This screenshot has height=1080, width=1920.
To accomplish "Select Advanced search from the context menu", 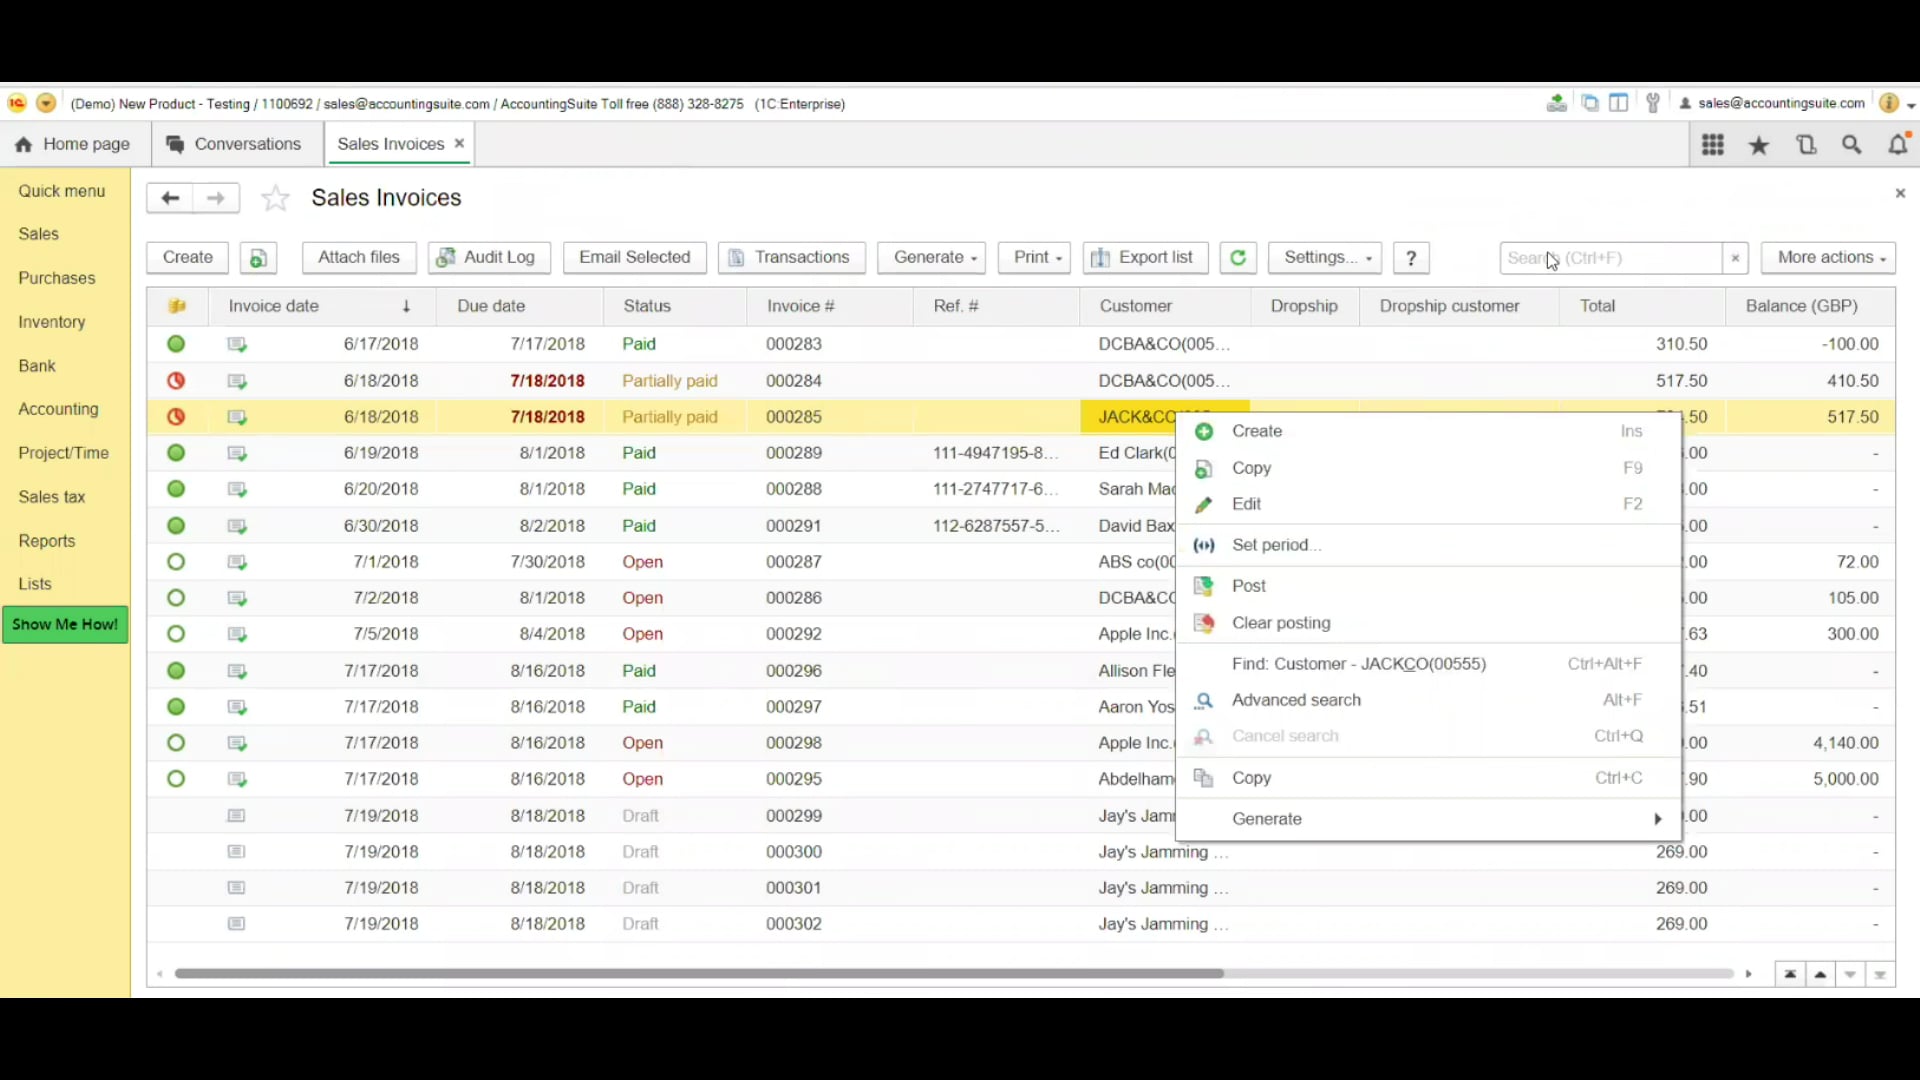I will point(1296,700).
